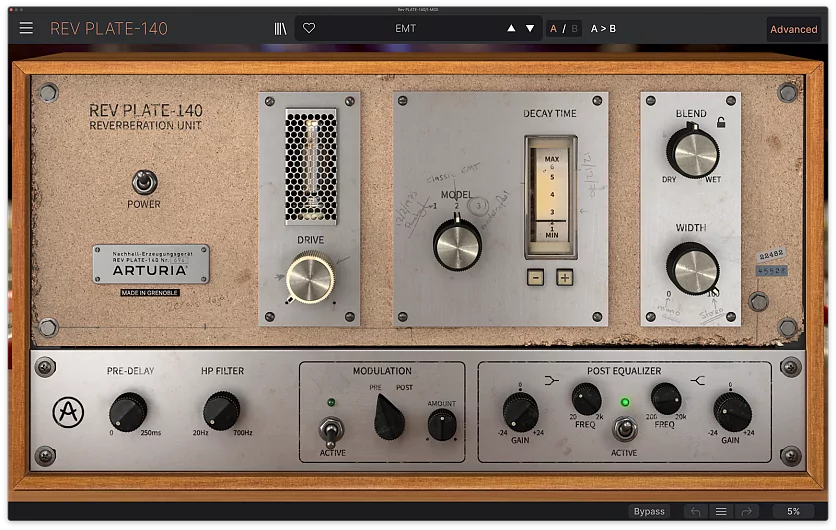Toggle the Post Equalizer Active switch

click(x=625, y=429)
